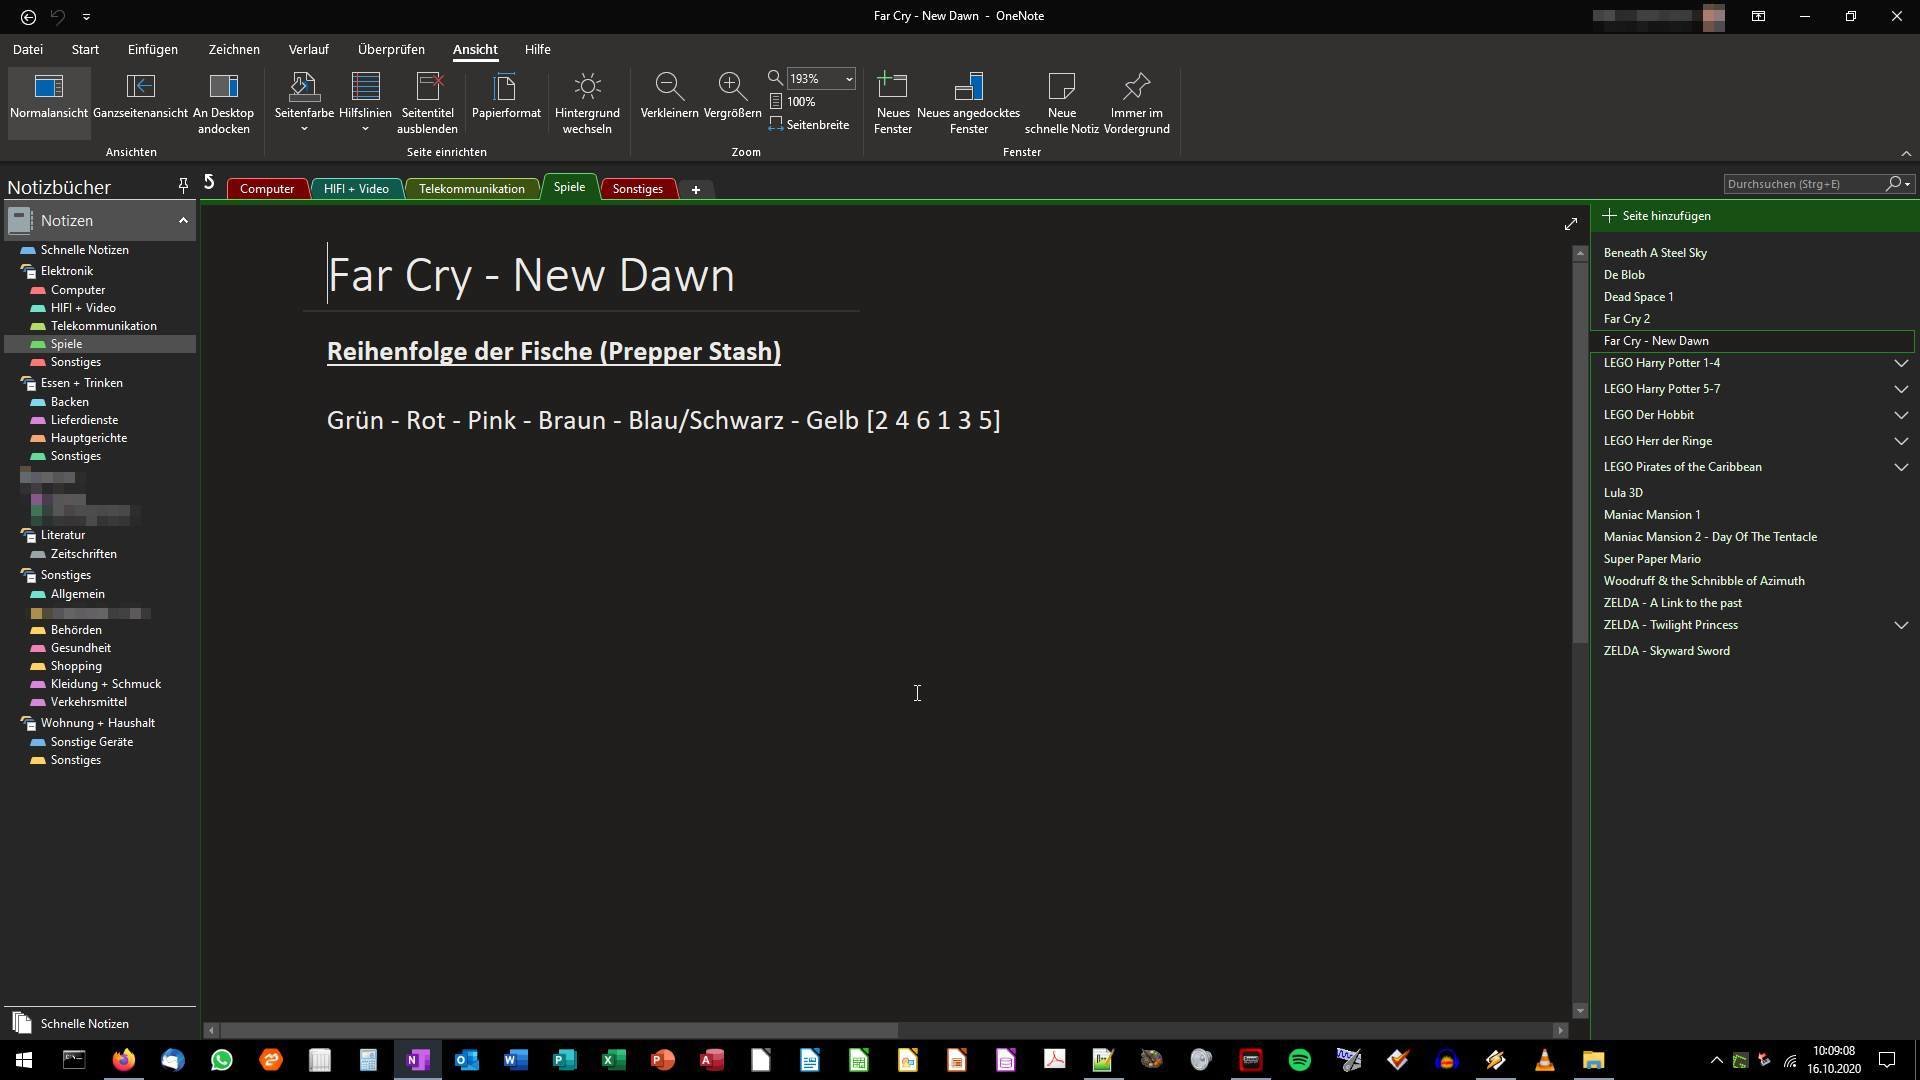Toggle Immer im Vordergrund pin

pyautogui.click(x=1136, y=103)
